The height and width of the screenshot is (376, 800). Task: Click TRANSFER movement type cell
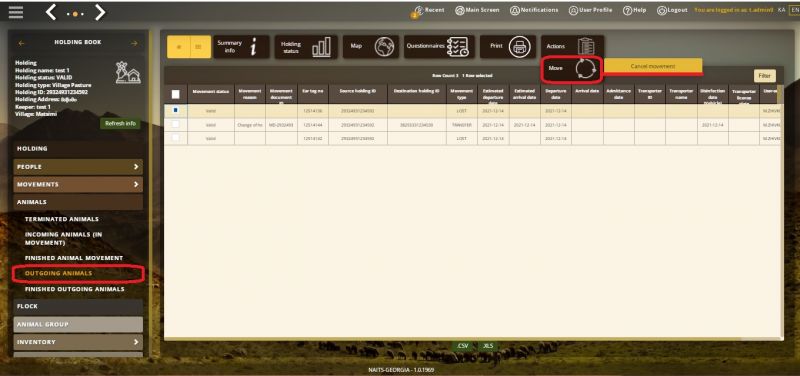[x=462, y=124]
